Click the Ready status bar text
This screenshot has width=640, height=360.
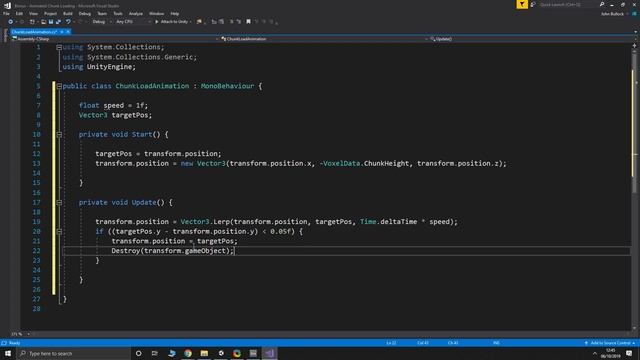[x=14, y=343]
